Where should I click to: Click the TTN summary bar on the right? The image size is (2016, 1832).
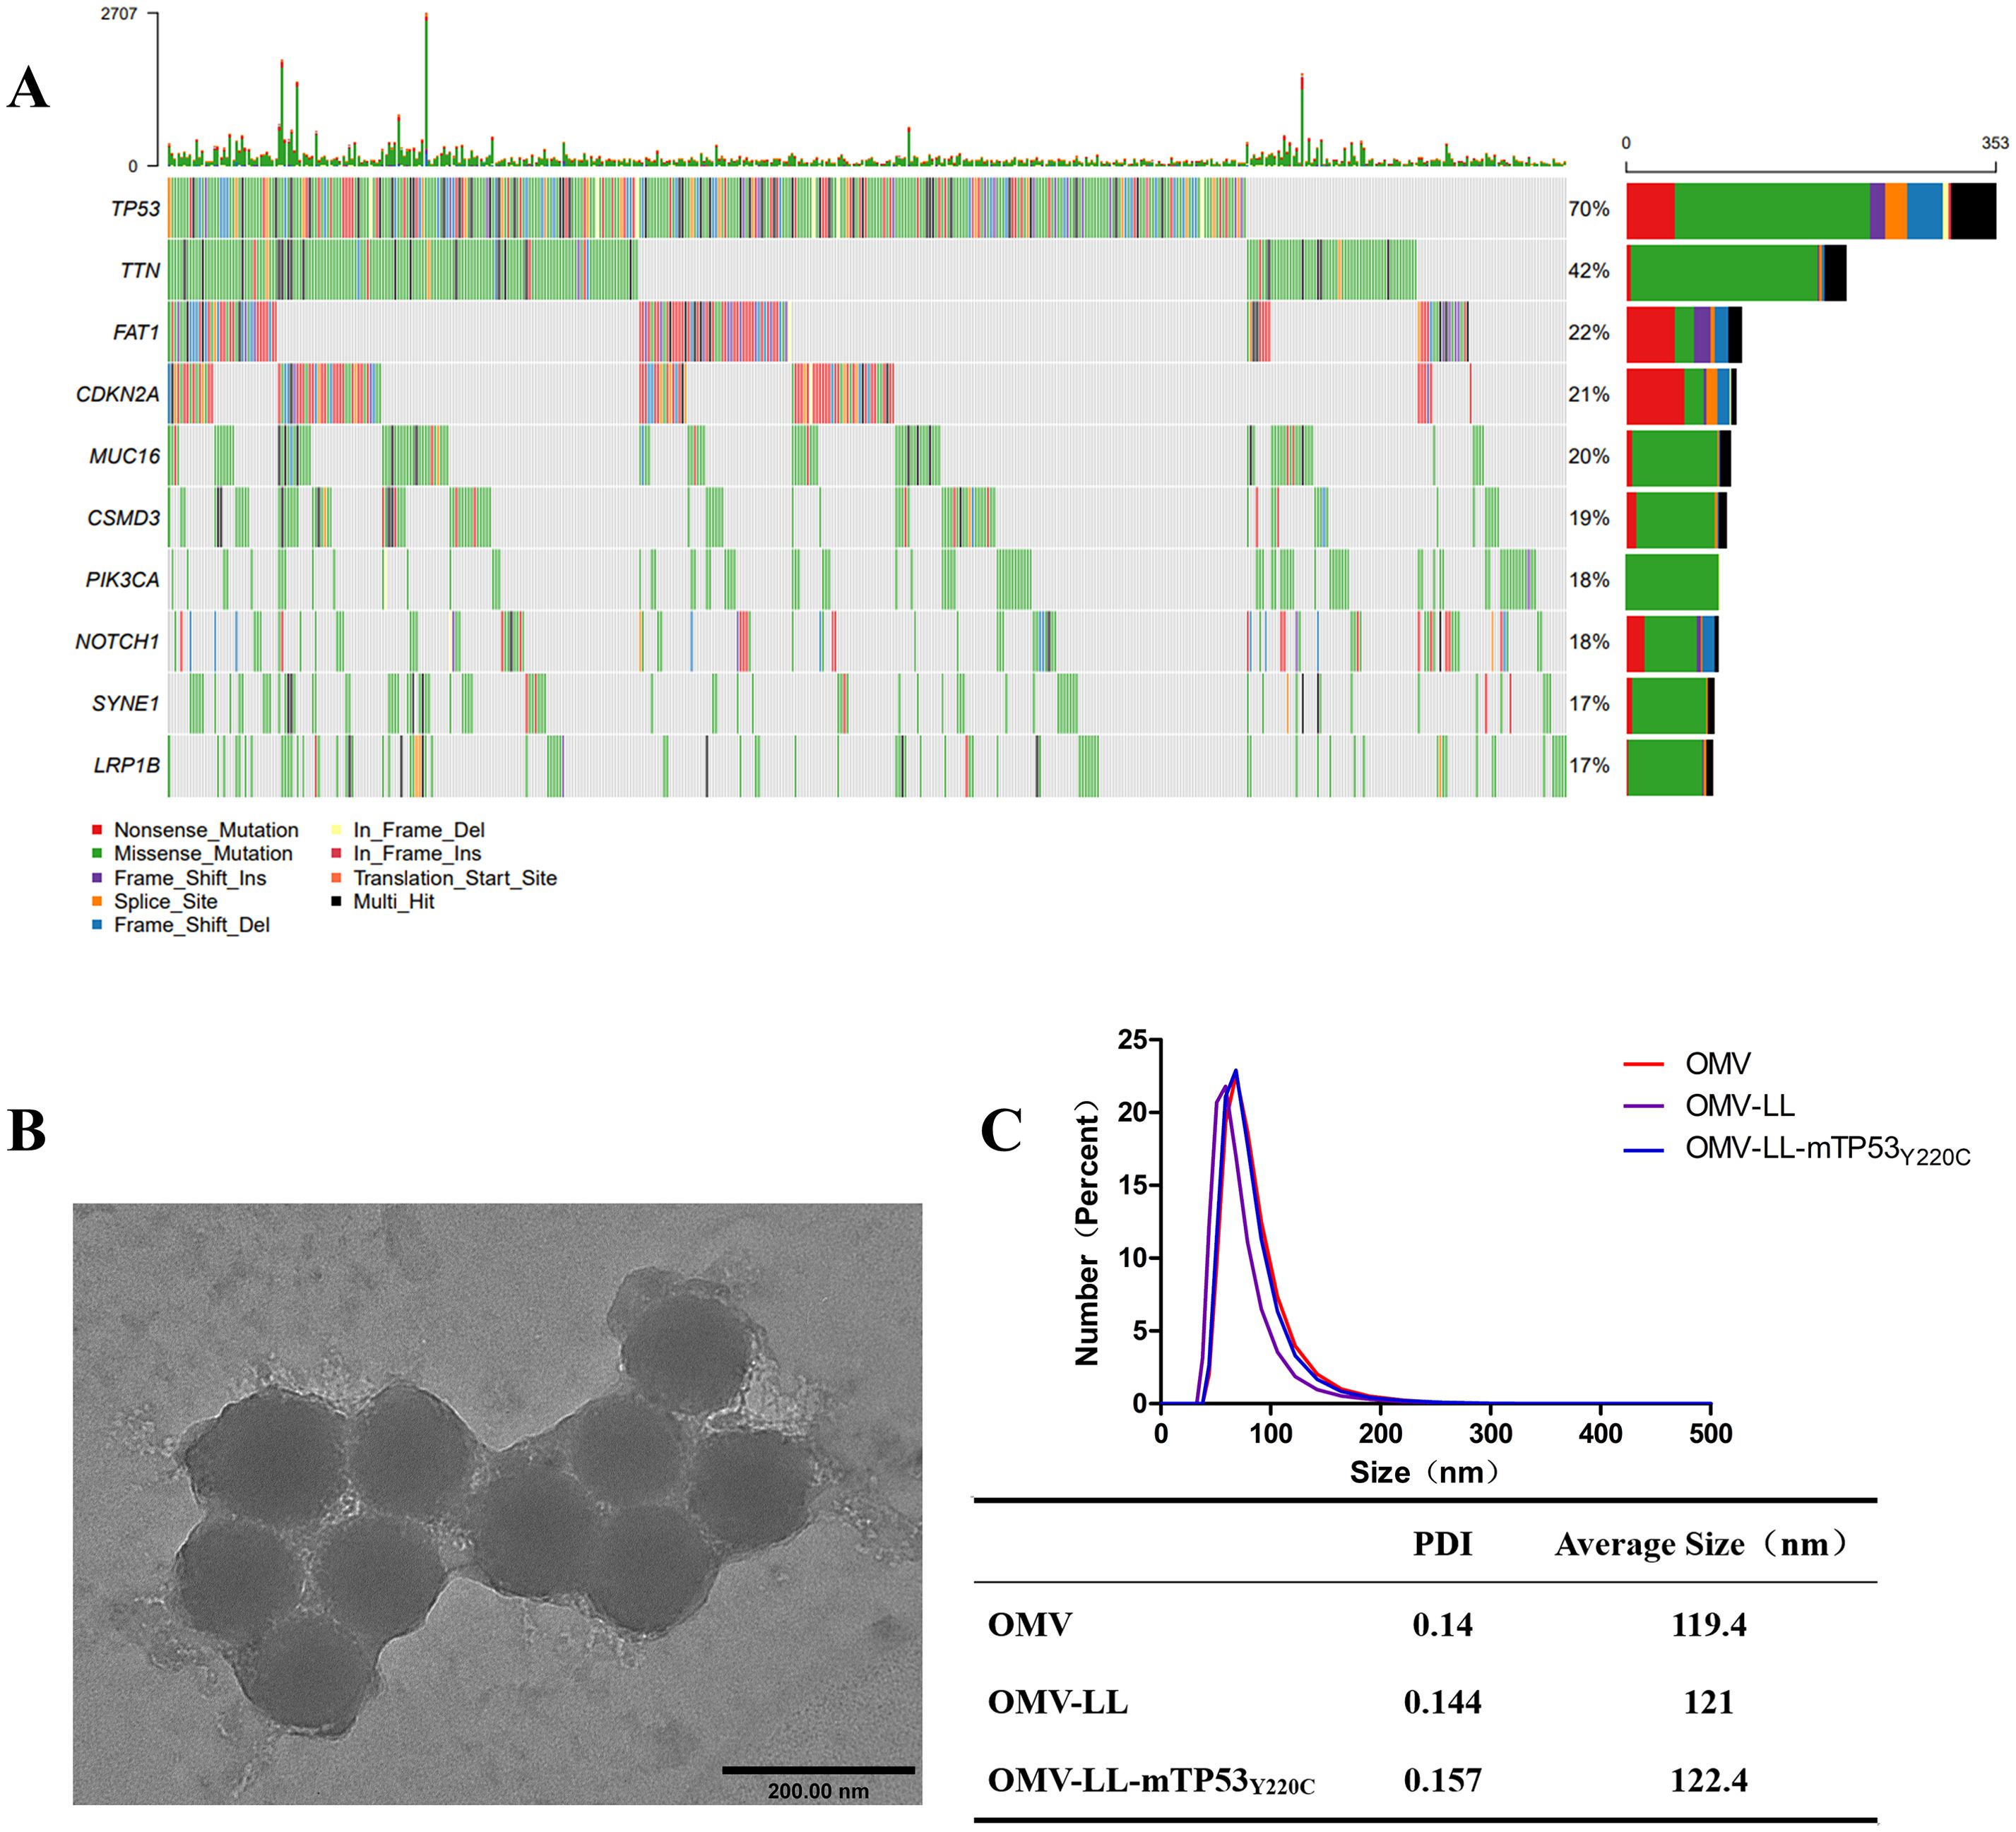coord(1736,273)
